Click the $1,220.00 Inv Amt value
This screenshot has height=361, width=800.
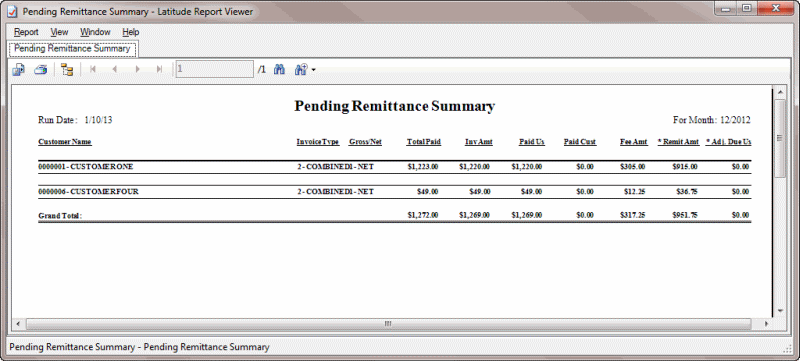click(474, 167)
